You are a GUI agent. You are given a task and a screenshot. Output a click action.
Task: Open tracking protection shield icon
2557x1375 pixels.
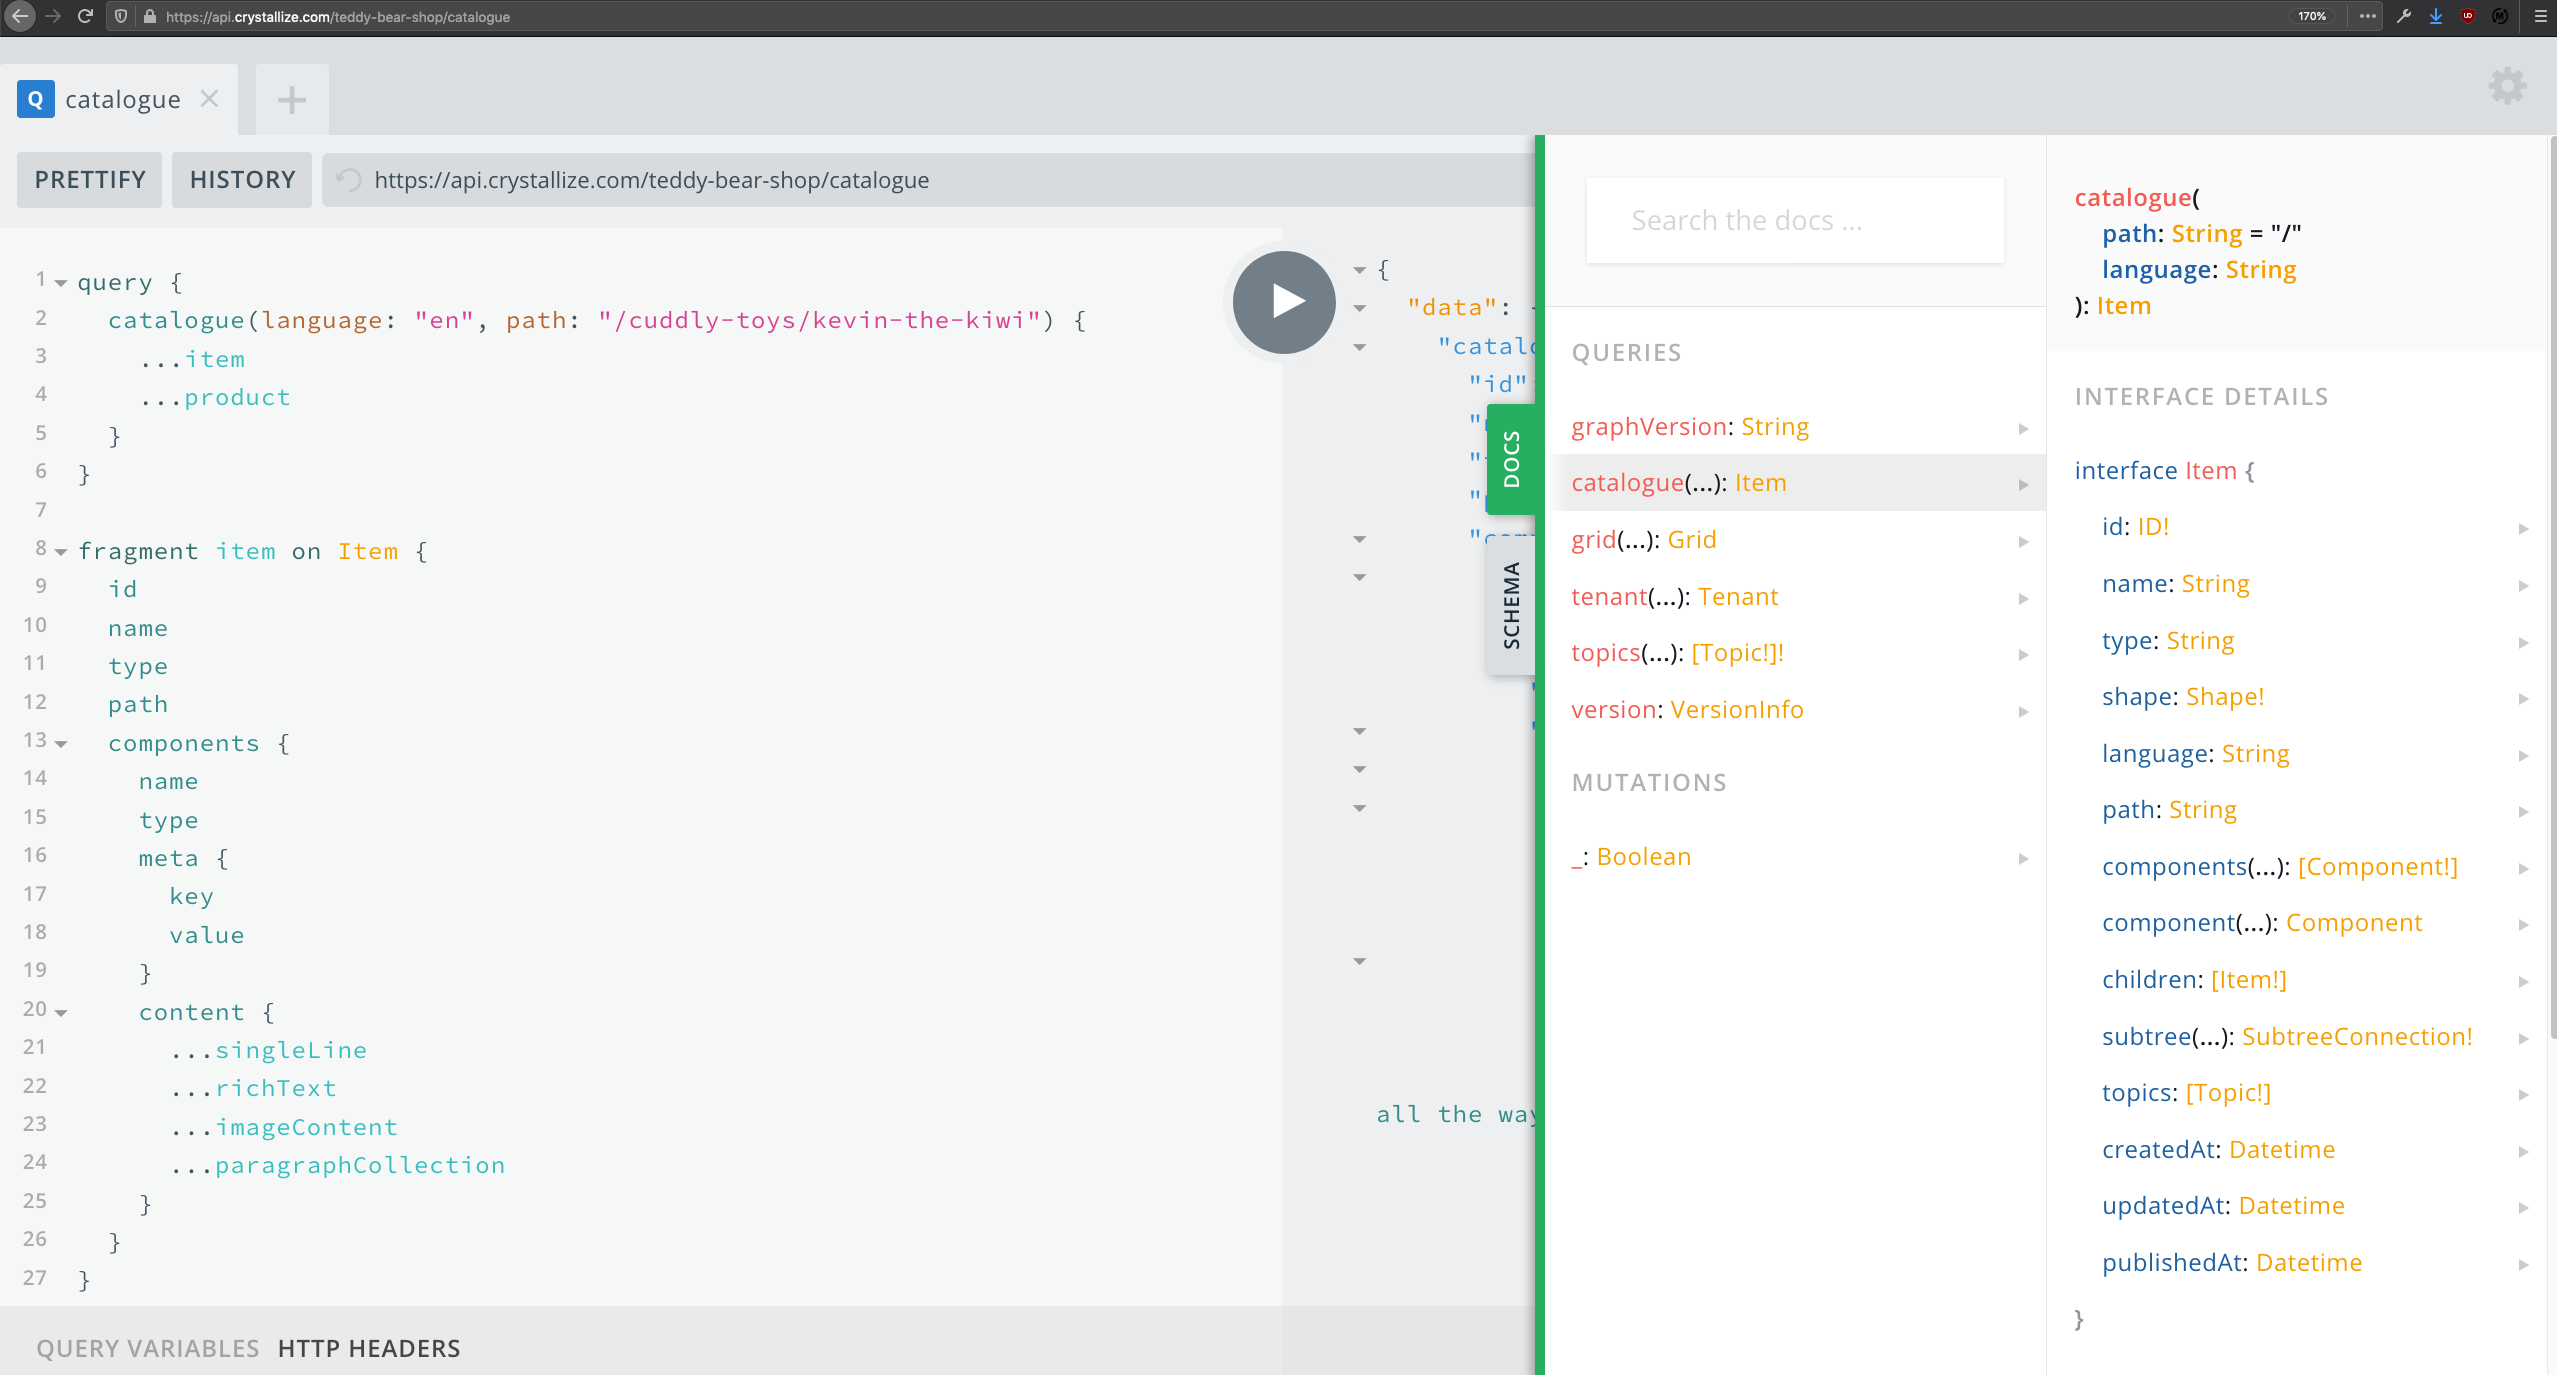pos(120,16)
